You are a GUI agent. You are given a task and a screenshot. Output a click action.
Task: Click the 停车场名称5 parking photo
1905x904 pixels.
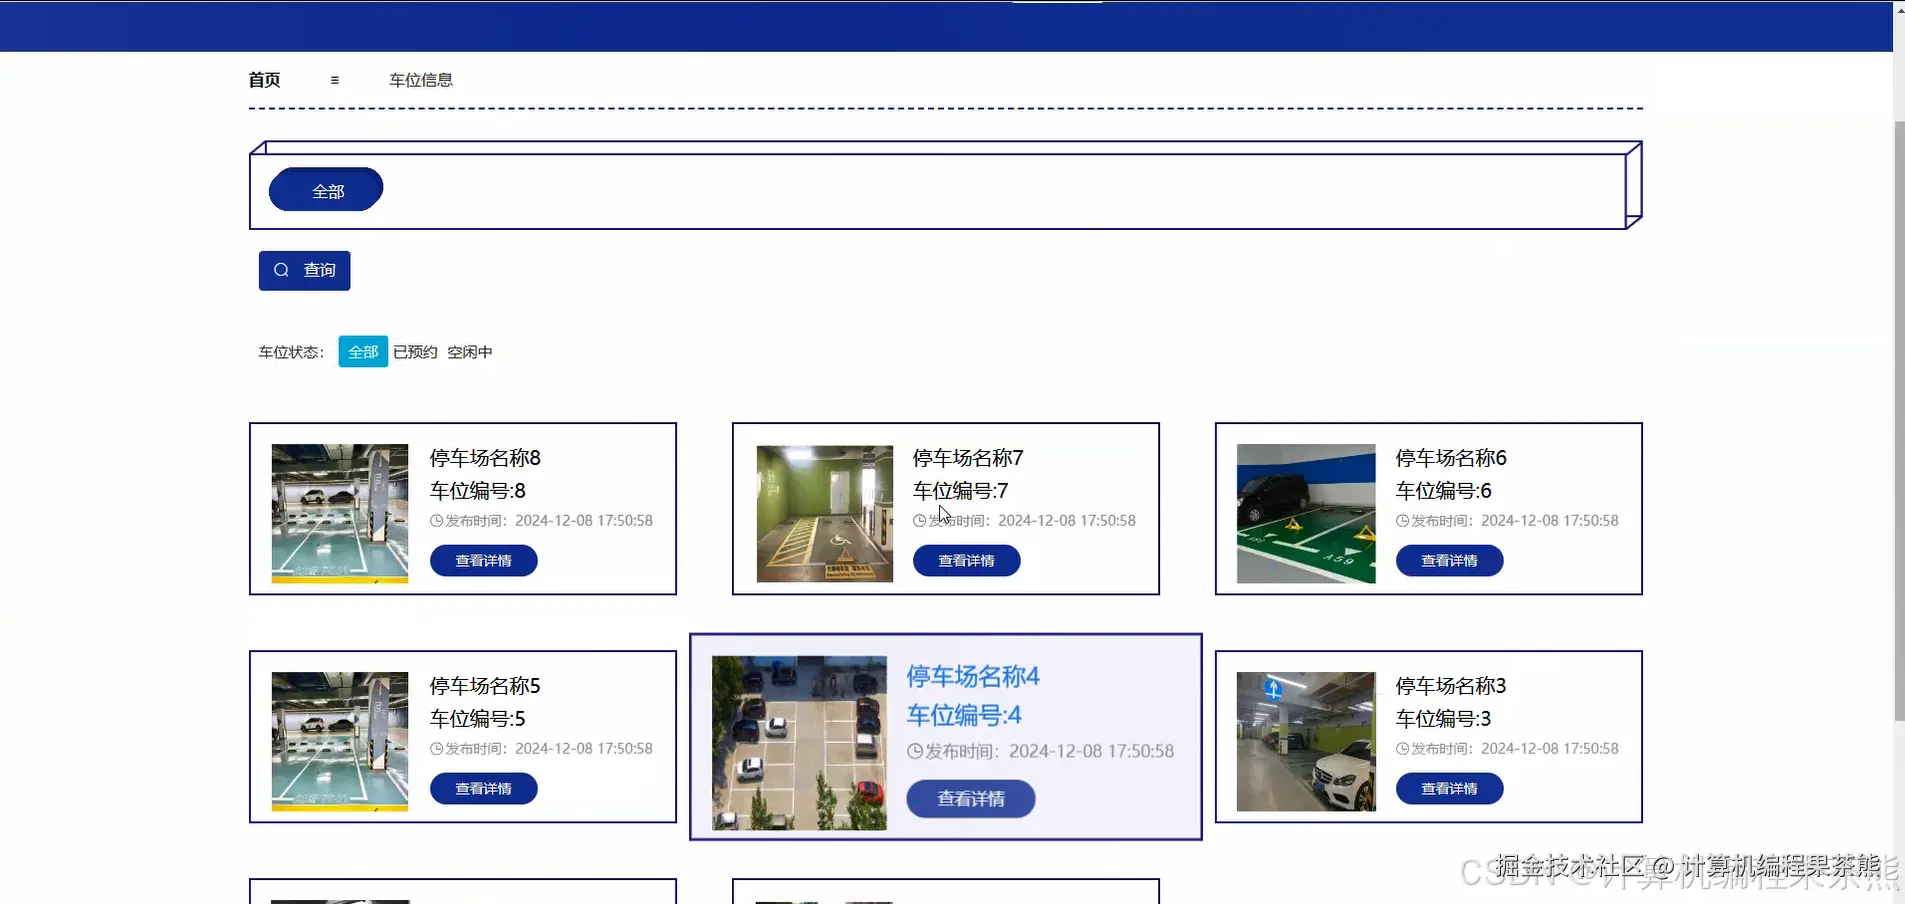tap(338, 741)
